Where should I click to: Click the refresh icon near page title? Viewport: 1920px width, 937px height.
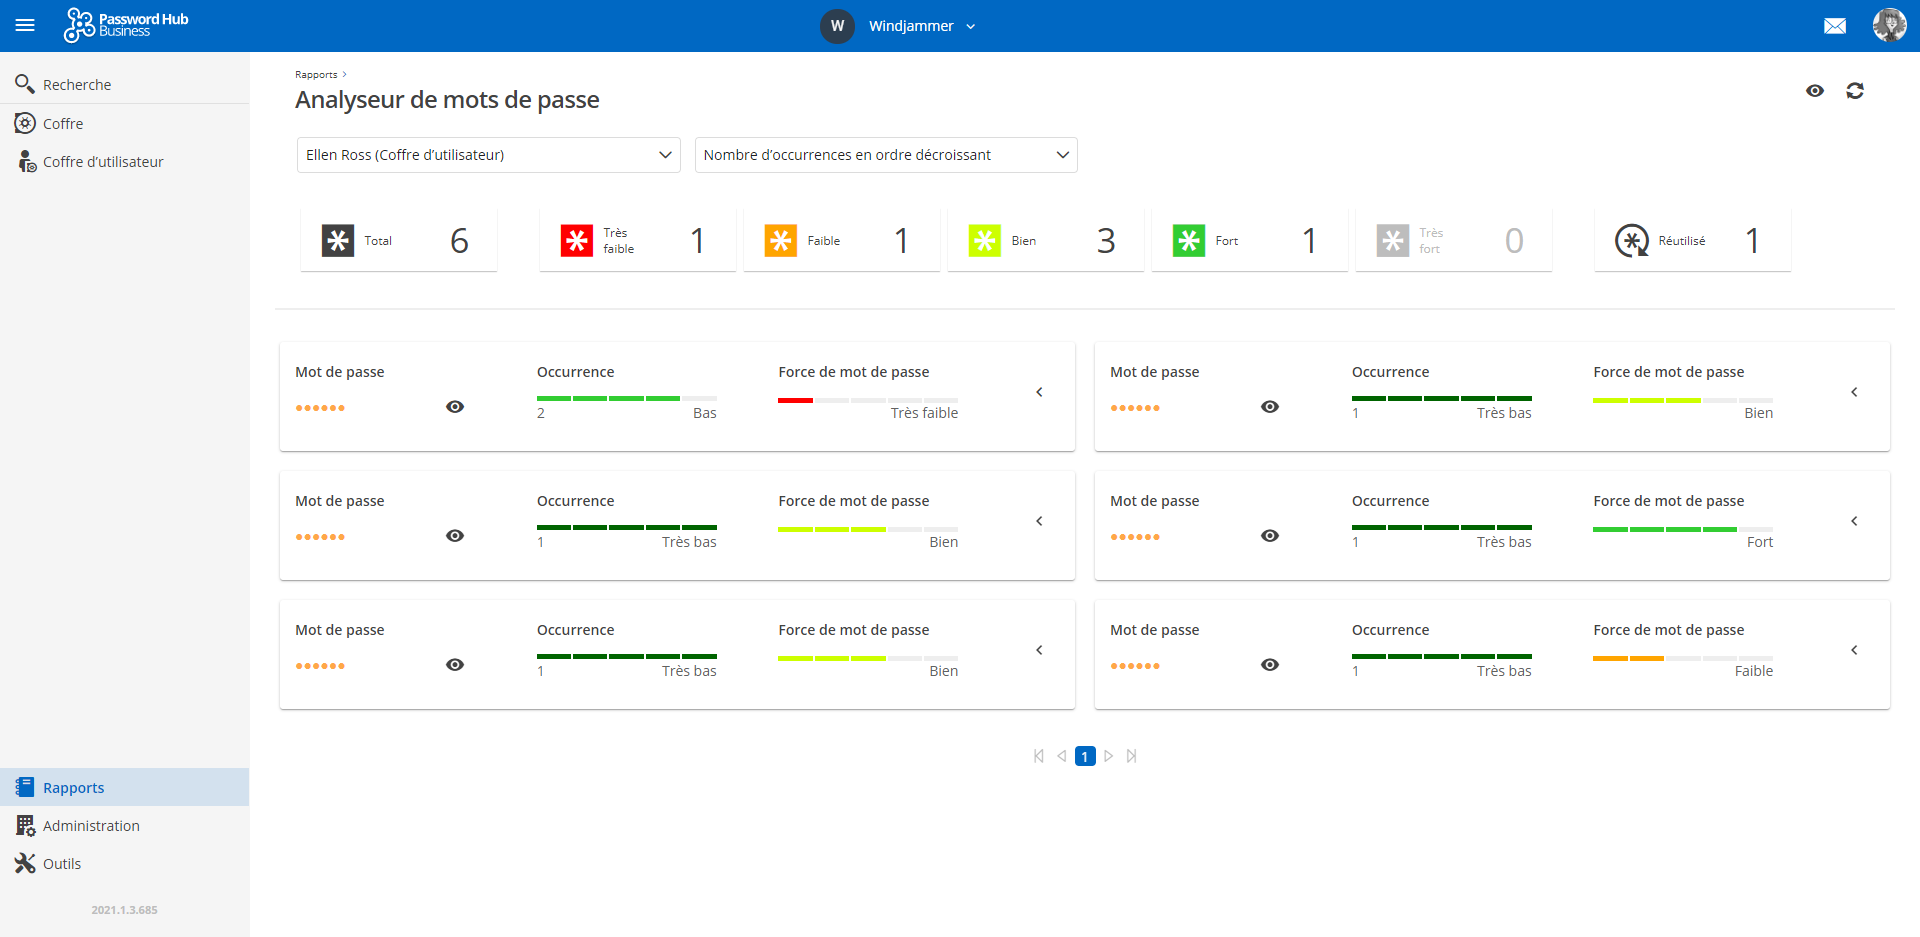coord(1854,91)
